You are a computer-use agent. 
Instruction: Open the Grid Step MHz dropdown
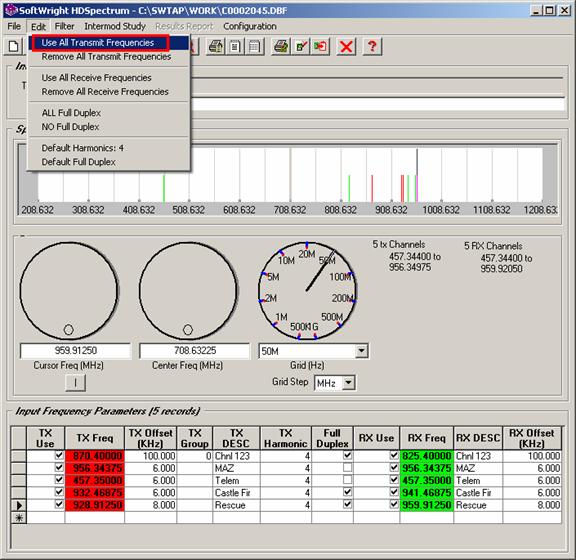(348, 383)
